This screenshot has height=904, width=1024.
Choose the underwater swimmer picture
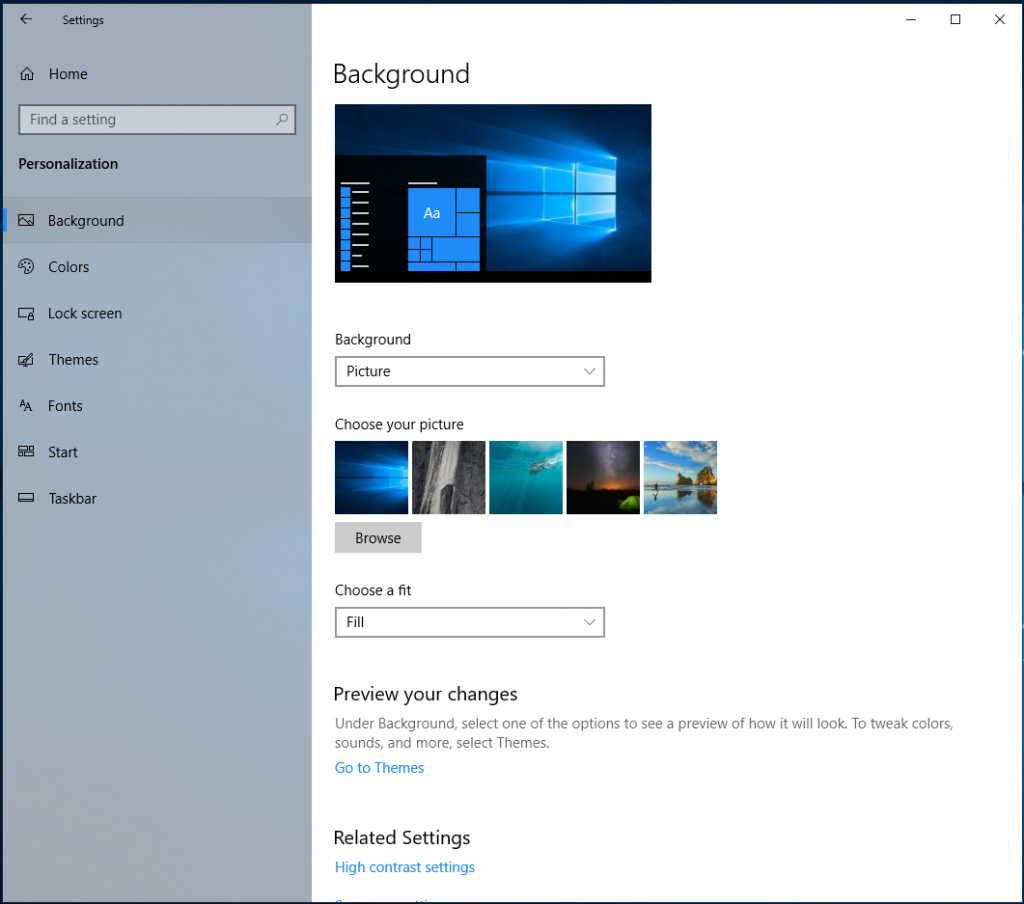coord(525,477)
